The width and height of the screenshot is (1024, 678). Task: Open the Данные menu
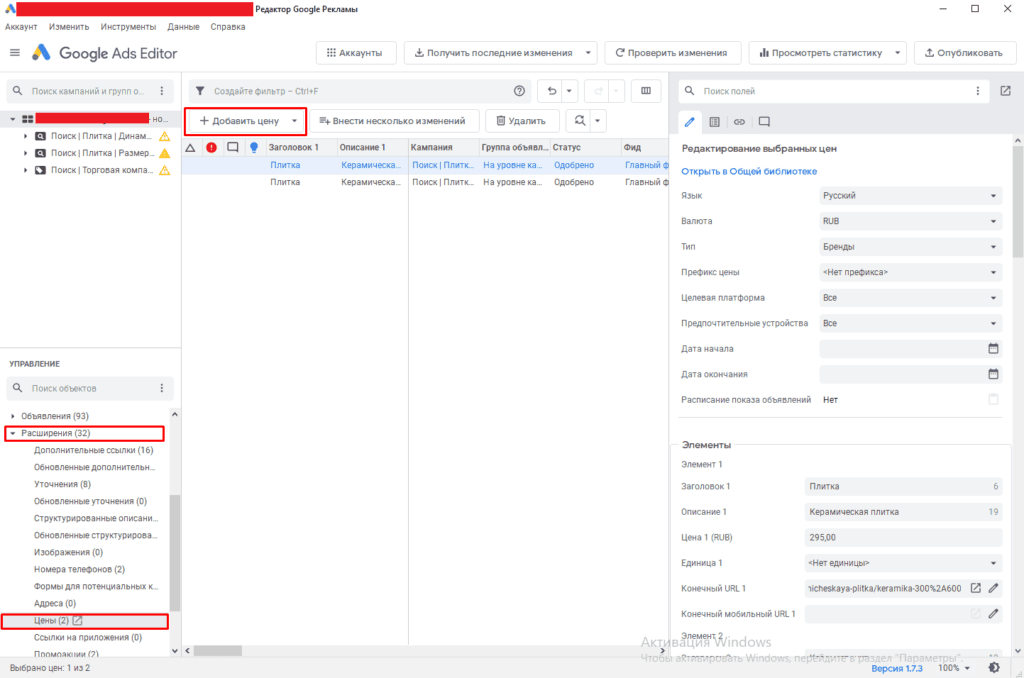tap(184, 27)
